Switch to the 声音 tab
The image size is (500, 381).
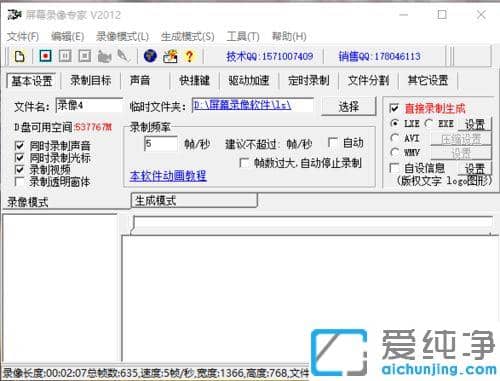[140, 80]
